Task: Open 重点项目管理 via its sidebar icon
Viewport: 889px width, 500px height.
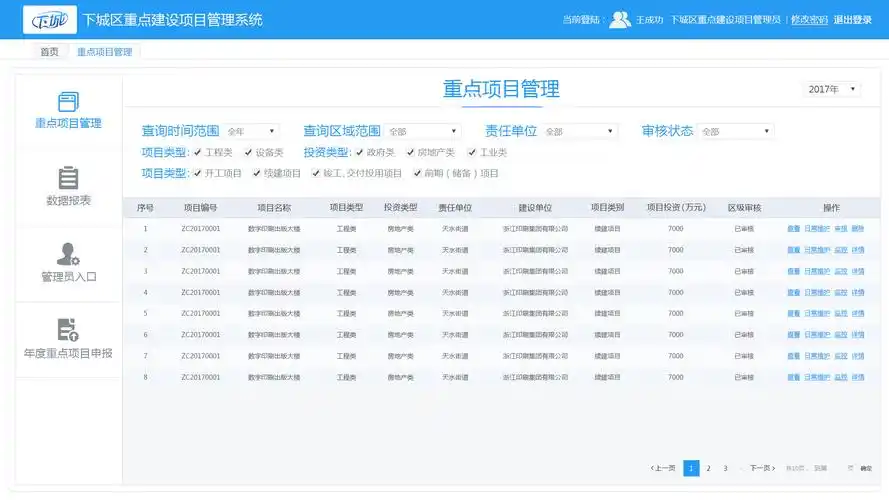Action: pyautogui.click(x=68, y=102)
